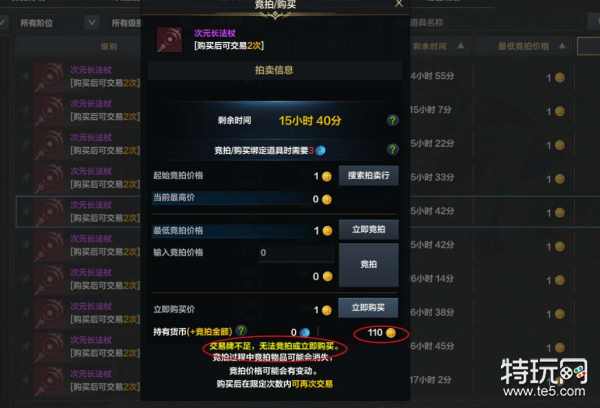Click the 搜索拍卖行 button

368,176
